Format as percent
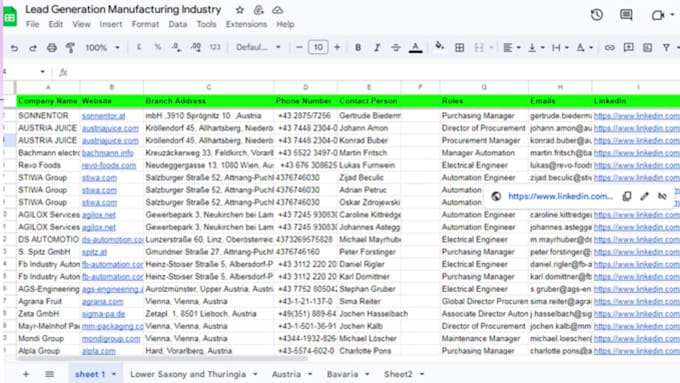Image resolution: width=680 pixels, height=383 pixels. [x=158, y=47]
